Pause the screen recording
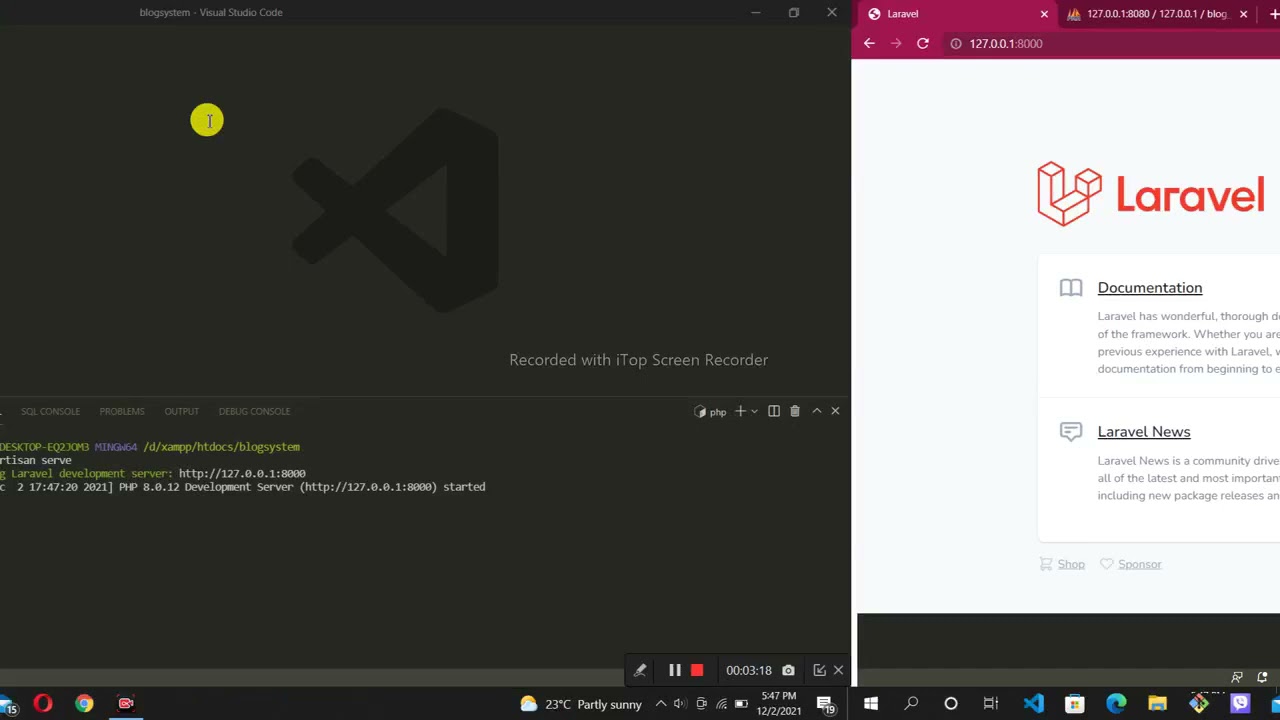The height and width of the screenshot is (720, 1280). tap(674, 670)
